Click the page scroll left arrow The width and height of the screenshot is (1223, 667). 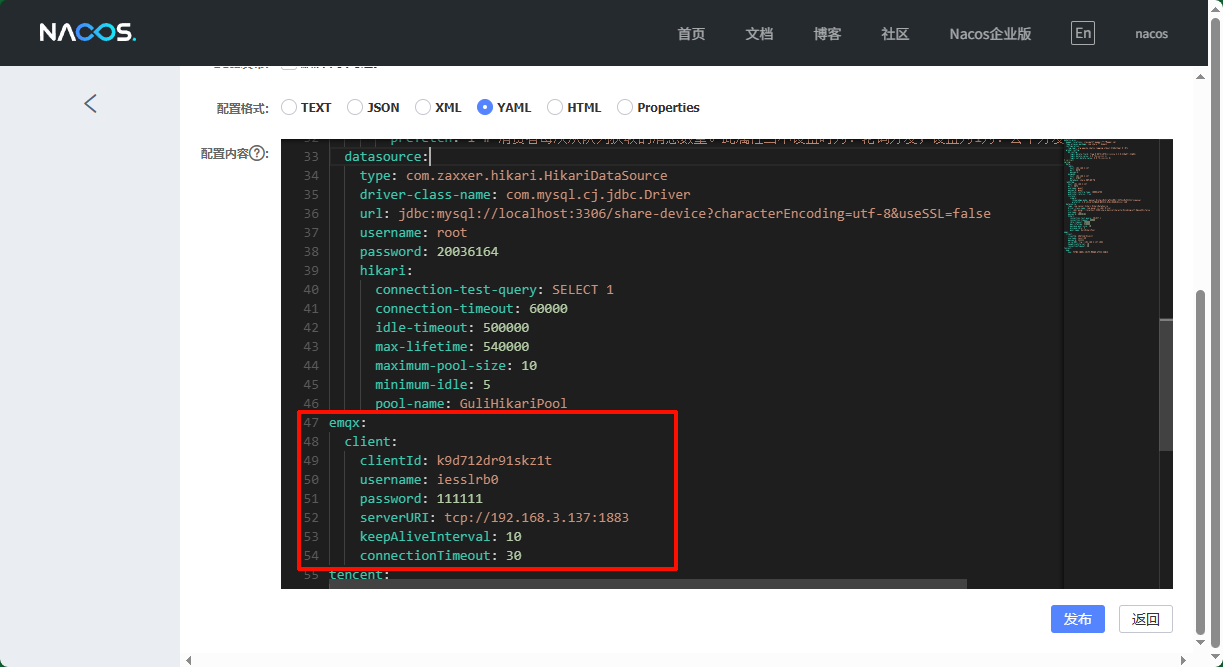(188, 659)
